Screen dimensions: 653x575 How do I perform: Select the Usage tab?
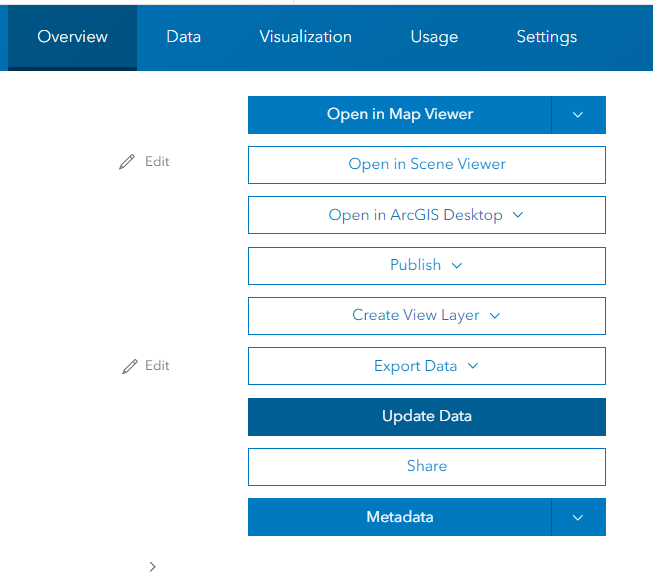point(434,37)
